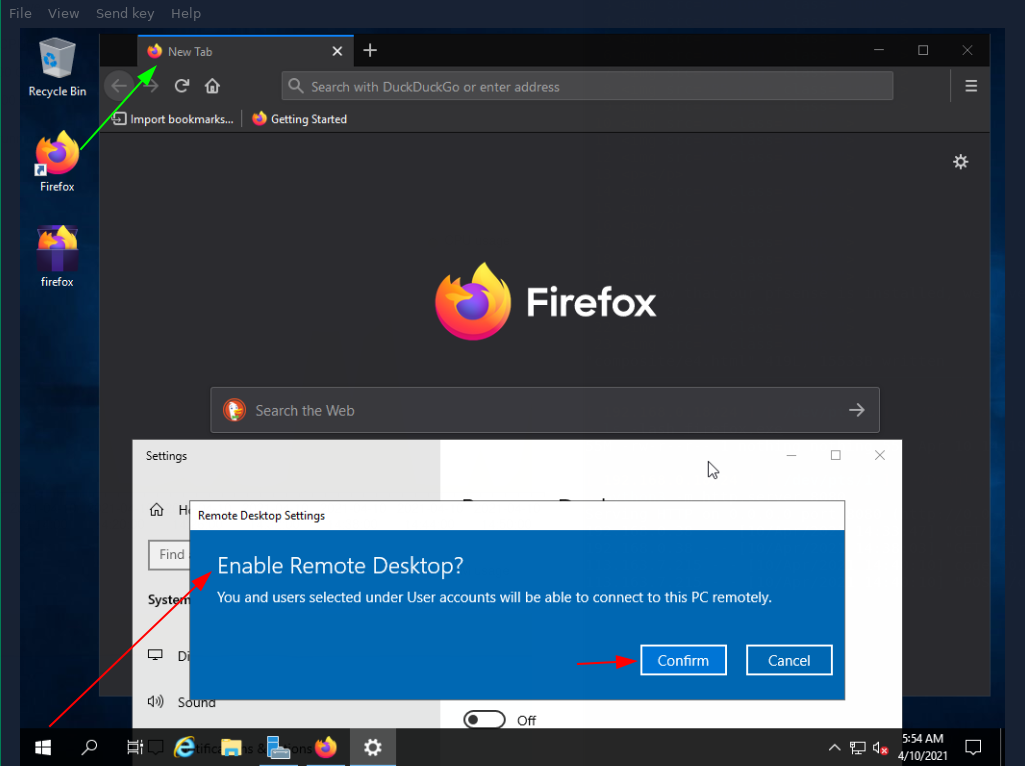Screen dimensions: 1025x766
Task: Launch Internet Explorer from taskbar
Action: [x=184, y=747]
